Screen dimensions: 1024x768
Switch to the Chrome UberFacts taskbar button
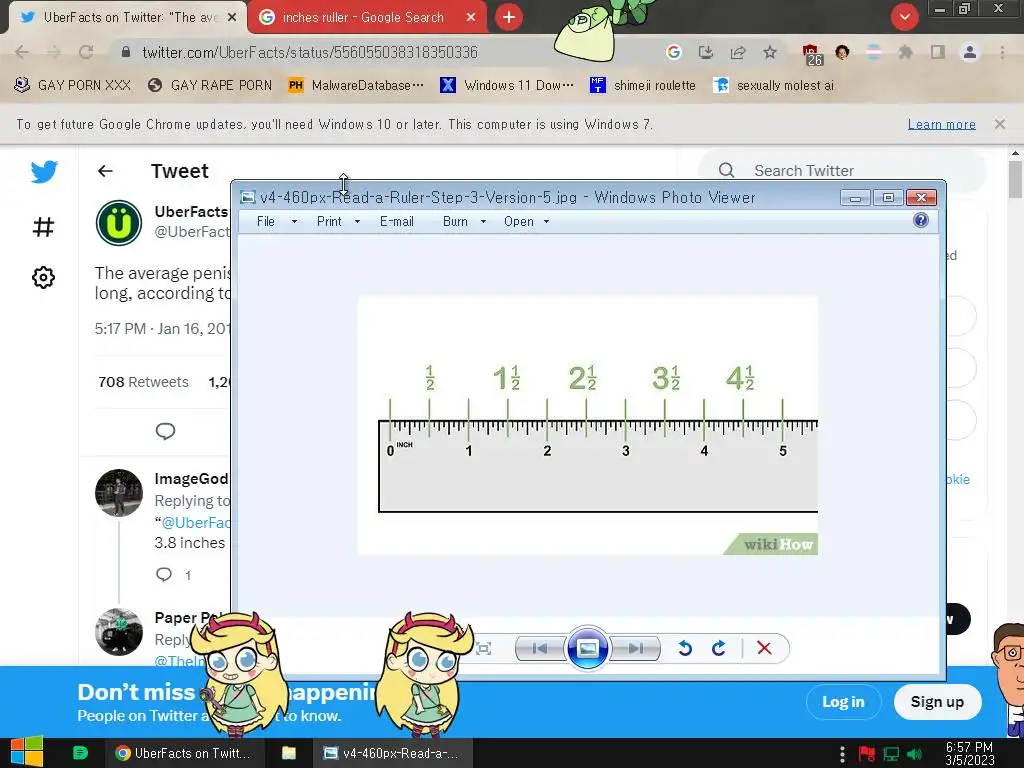[184, 753]
